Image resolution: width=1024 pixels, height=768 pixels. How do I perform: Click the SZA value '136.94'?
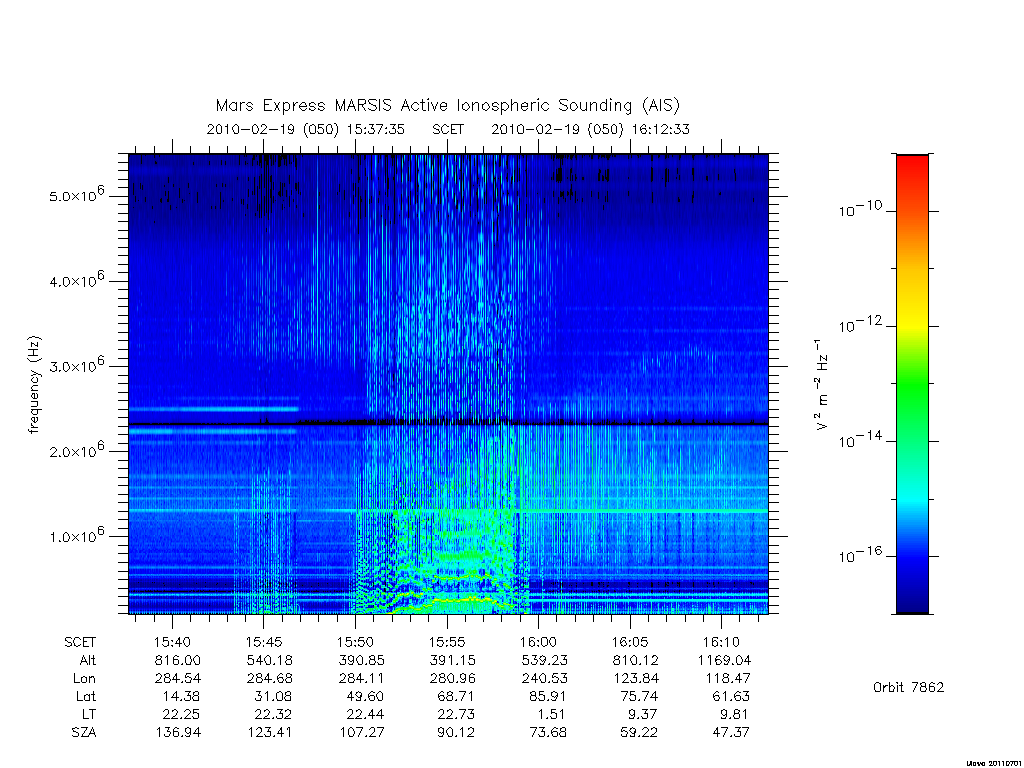[178, 733]
